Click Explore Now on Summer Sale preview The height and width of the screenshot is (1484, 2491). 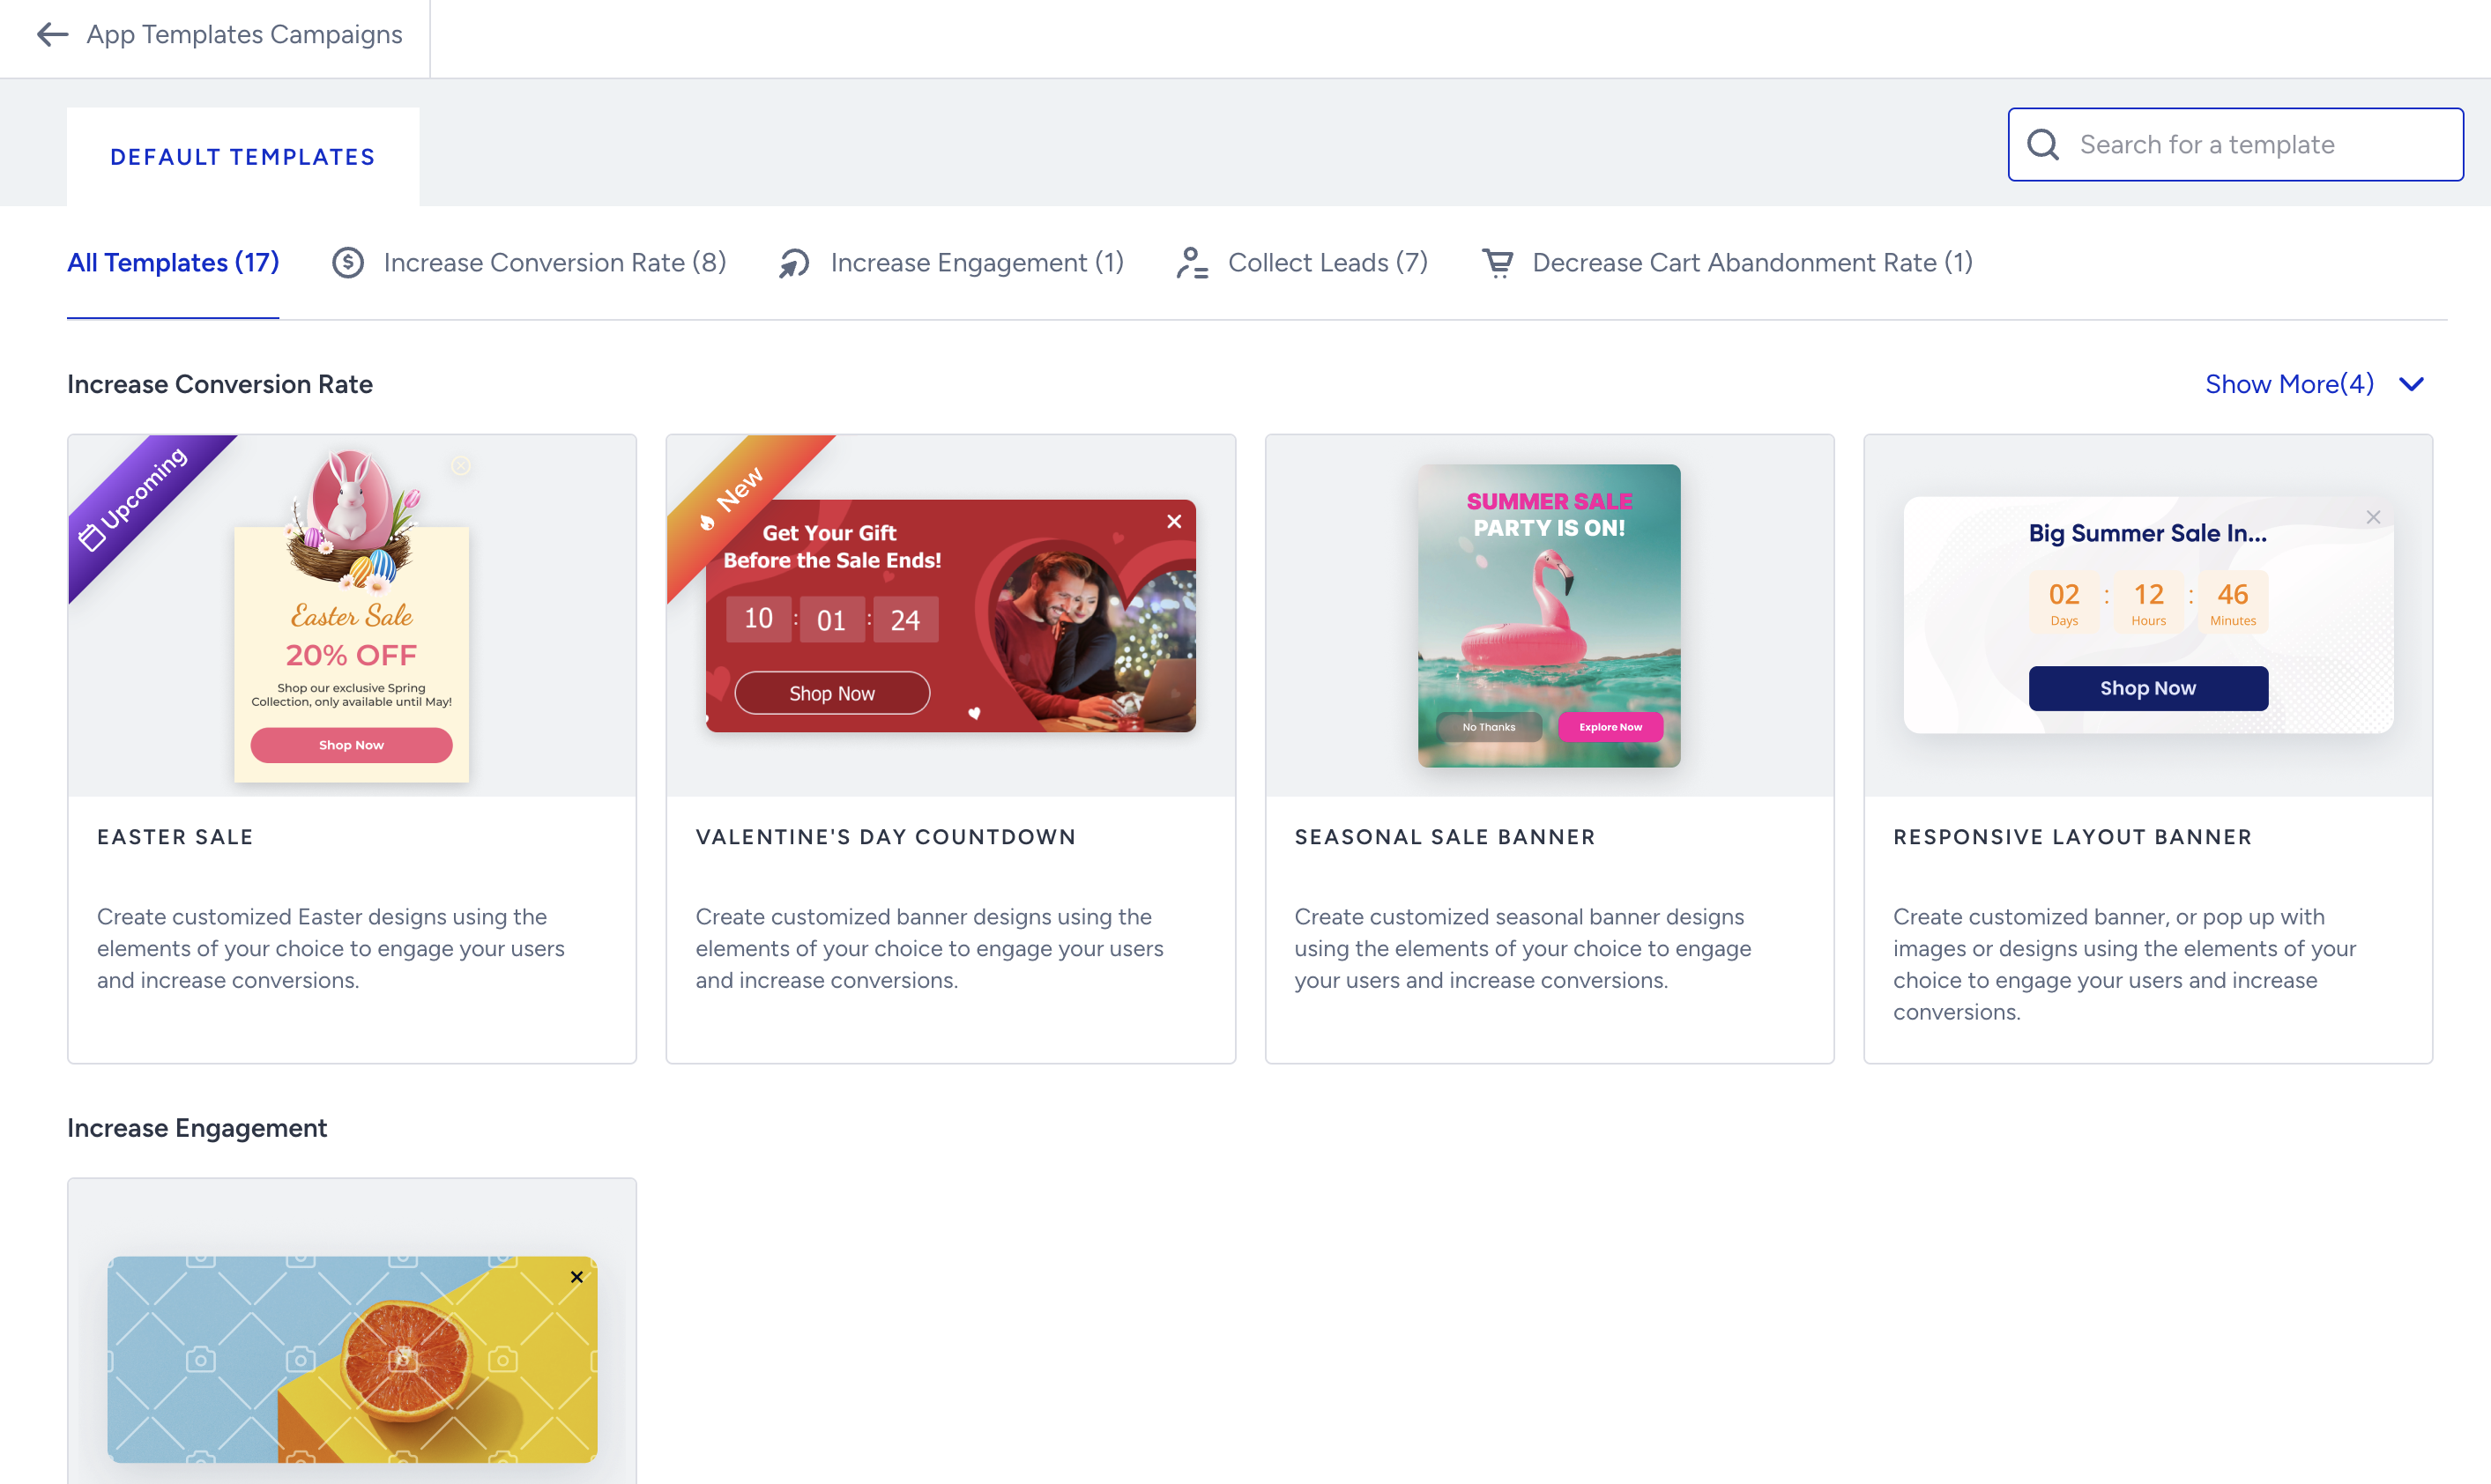tap(1610, 727)
